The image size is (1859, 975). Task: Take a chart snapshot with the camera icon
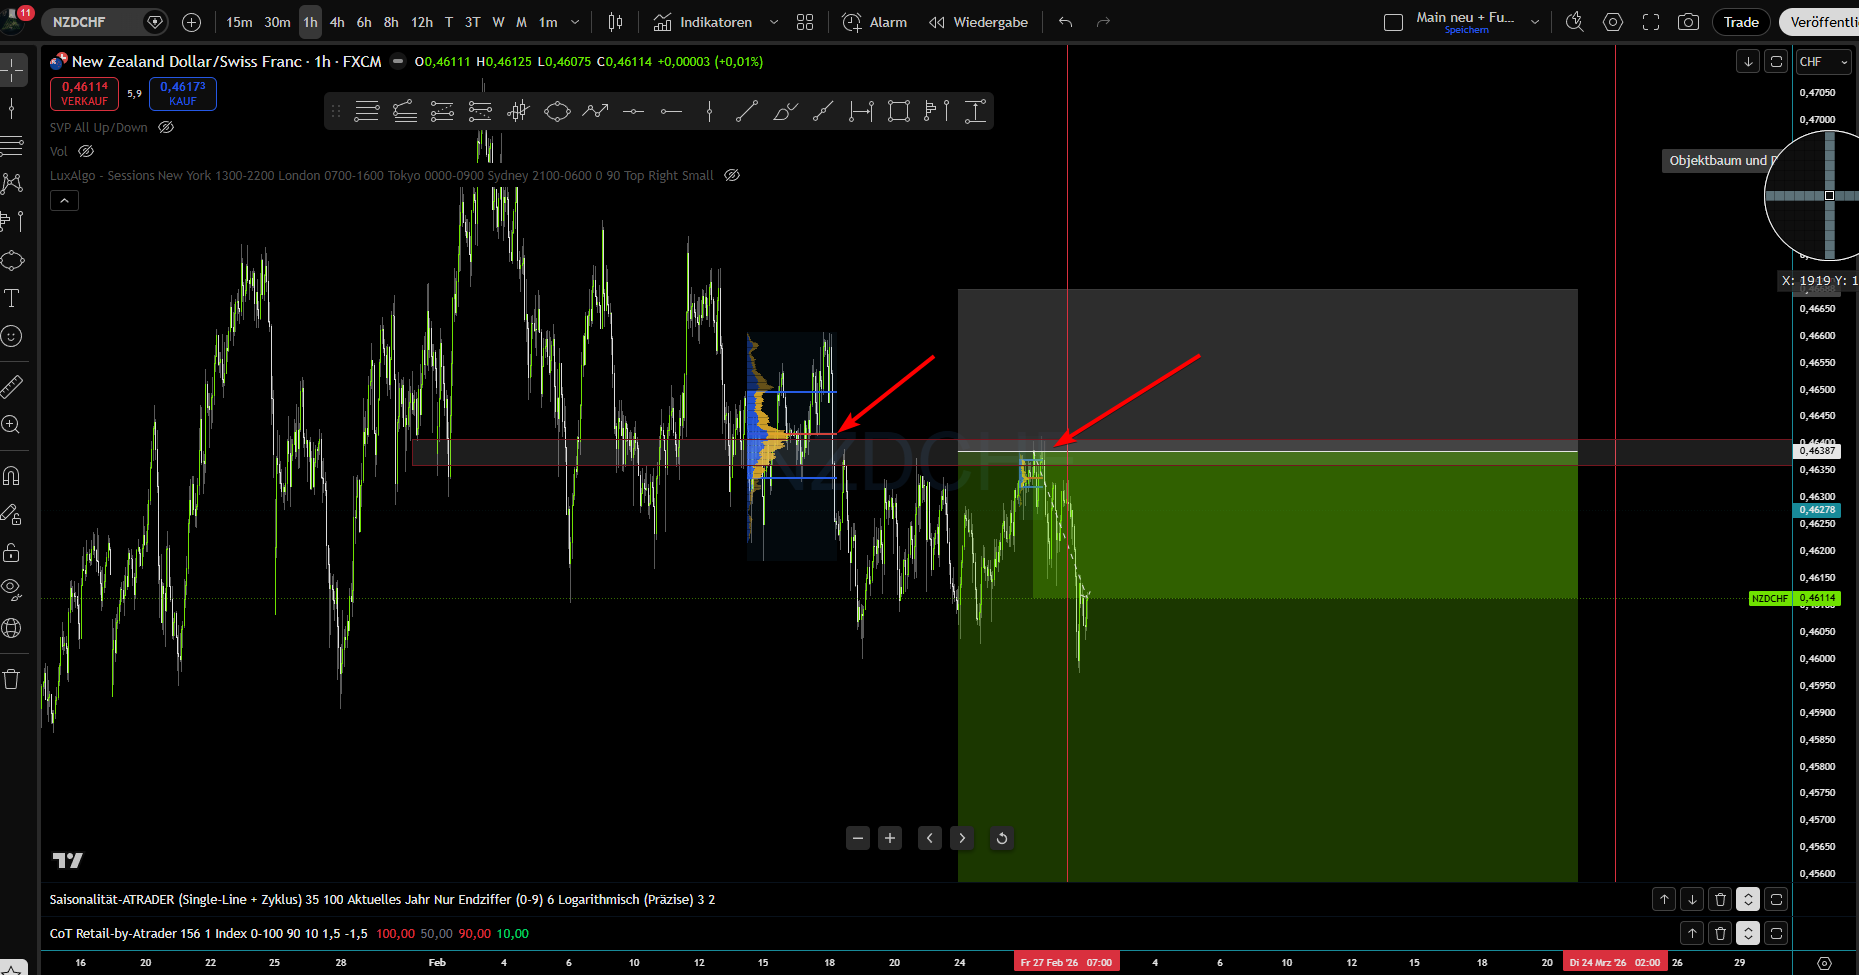(x=1688, y=21)
